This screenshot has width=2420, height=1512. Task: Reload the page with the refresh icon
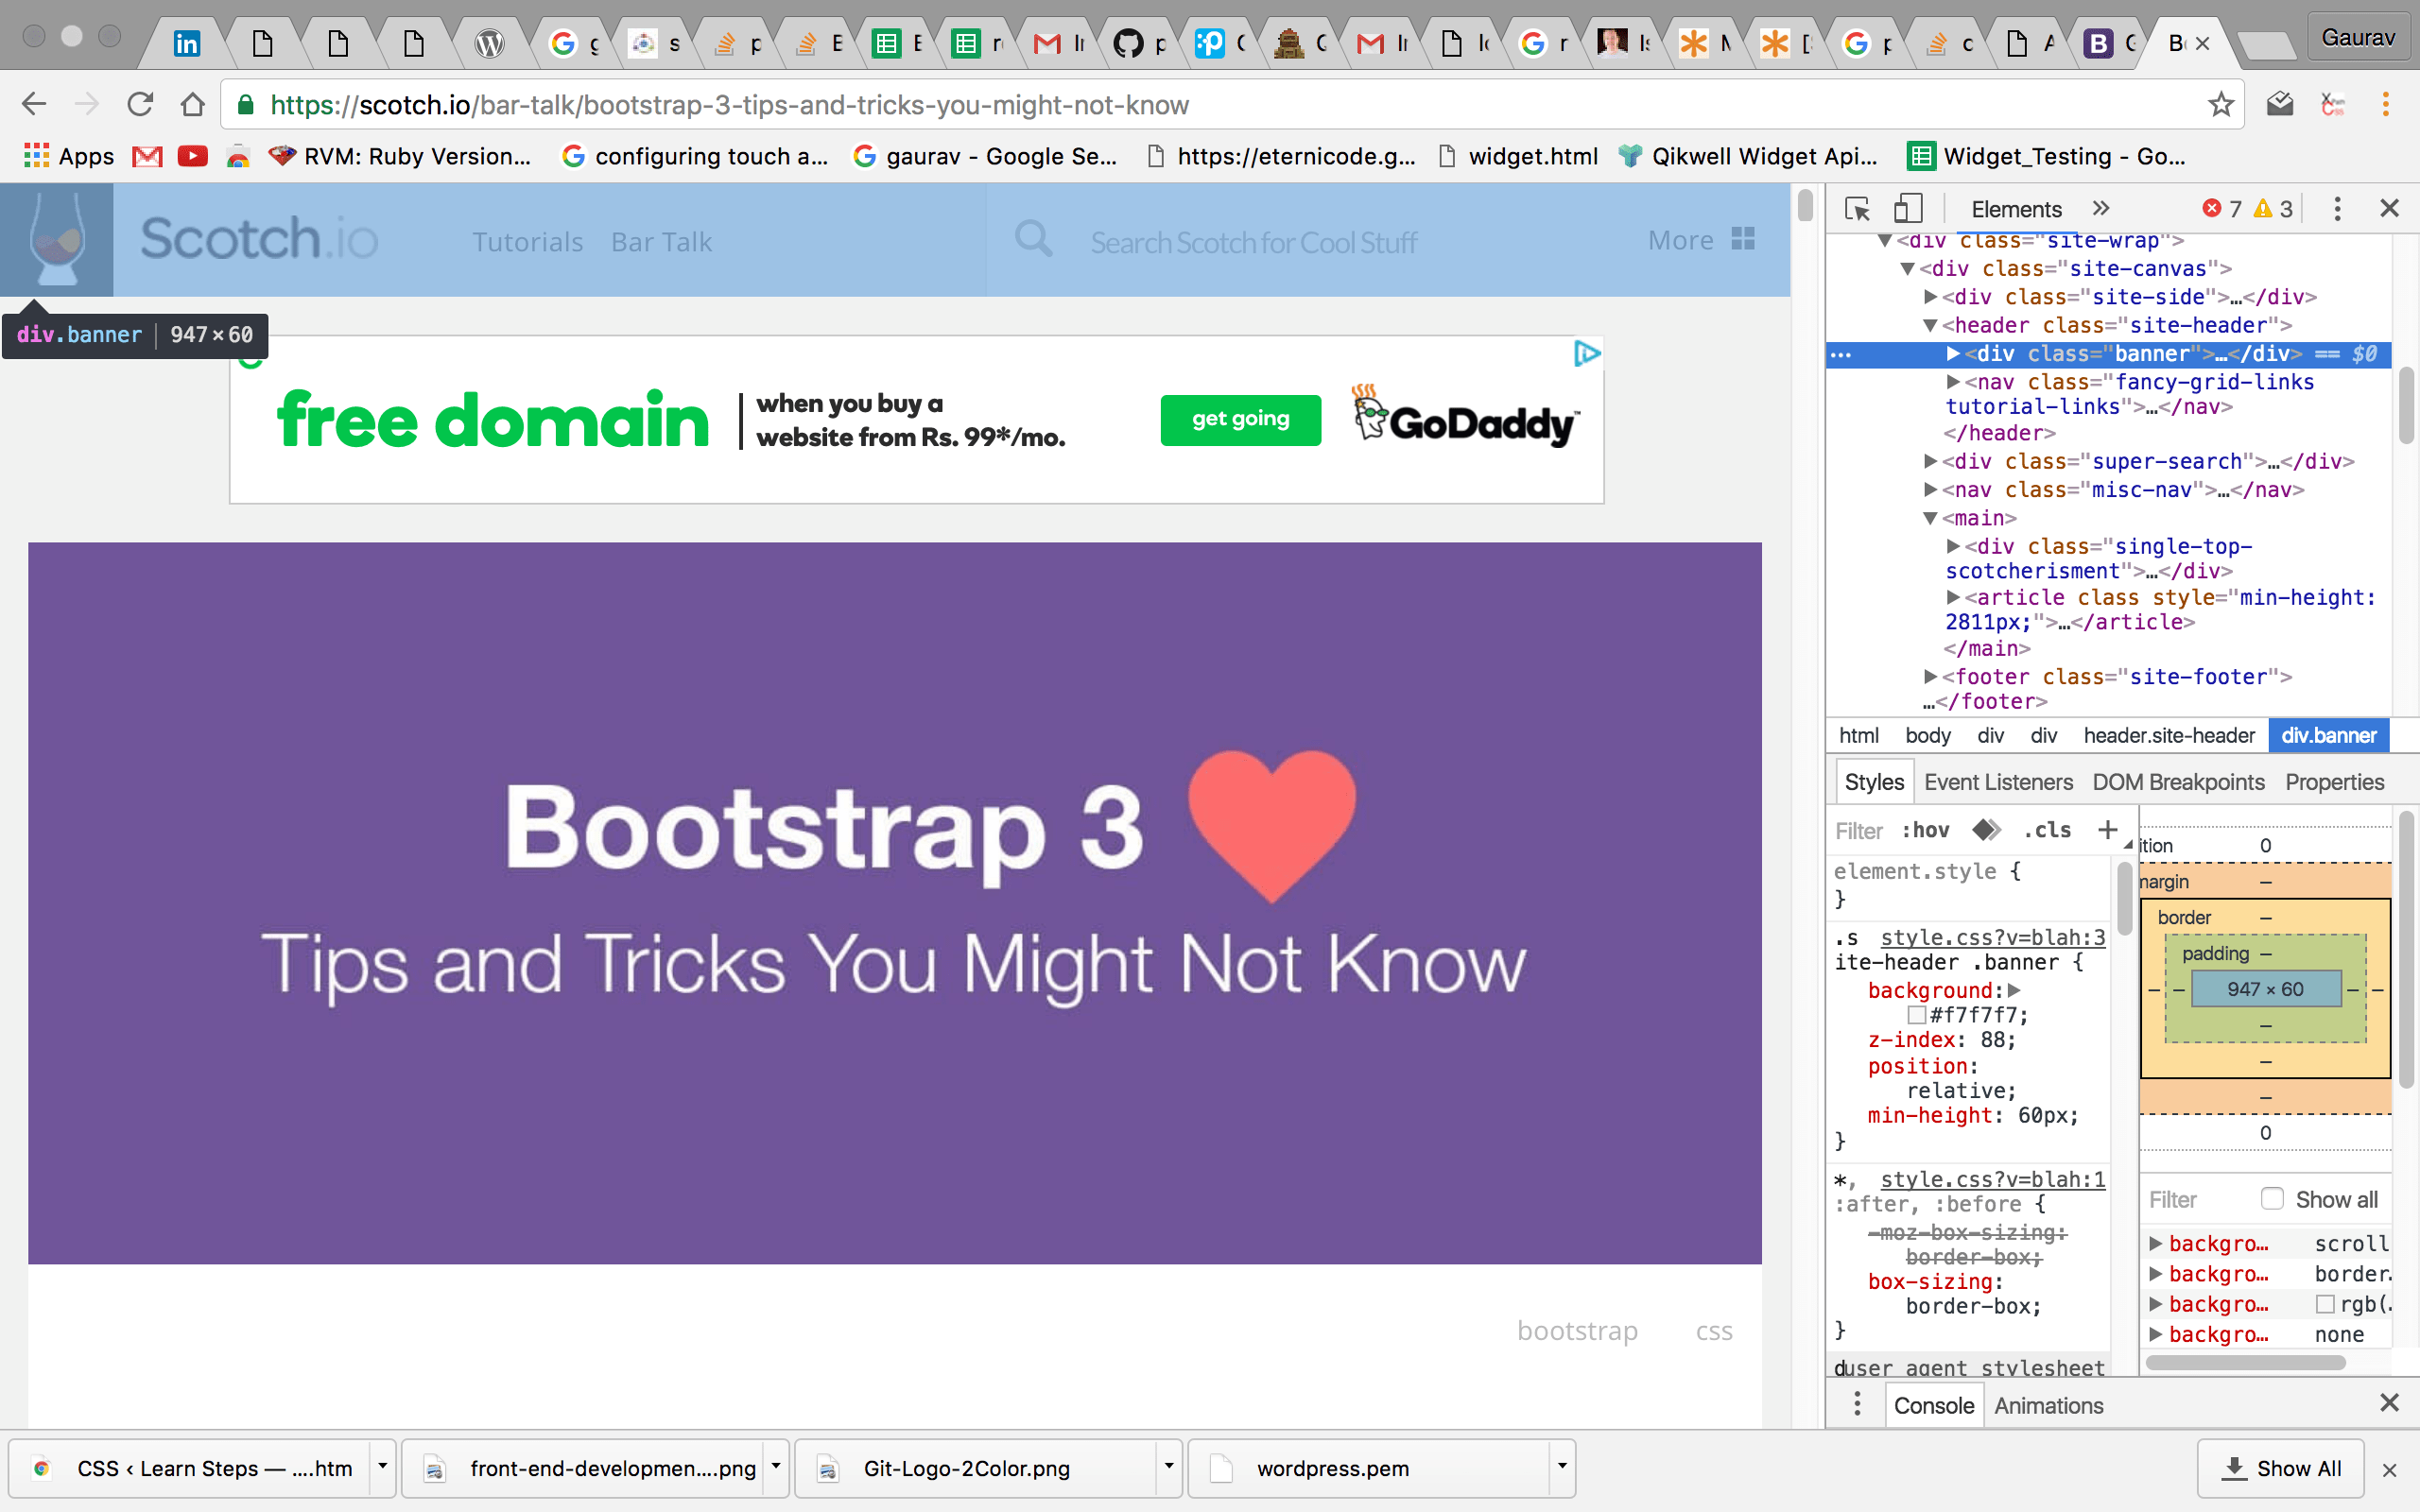[x=141, y=104]
